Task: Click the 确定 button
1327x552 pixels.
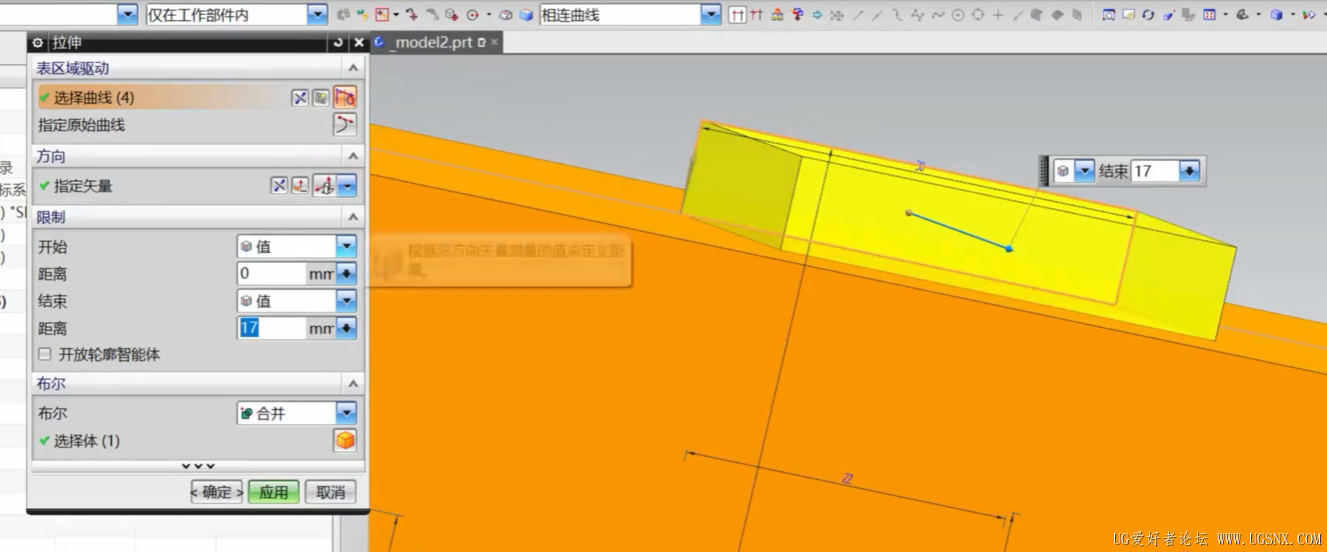Action: (x=217, y=492)
